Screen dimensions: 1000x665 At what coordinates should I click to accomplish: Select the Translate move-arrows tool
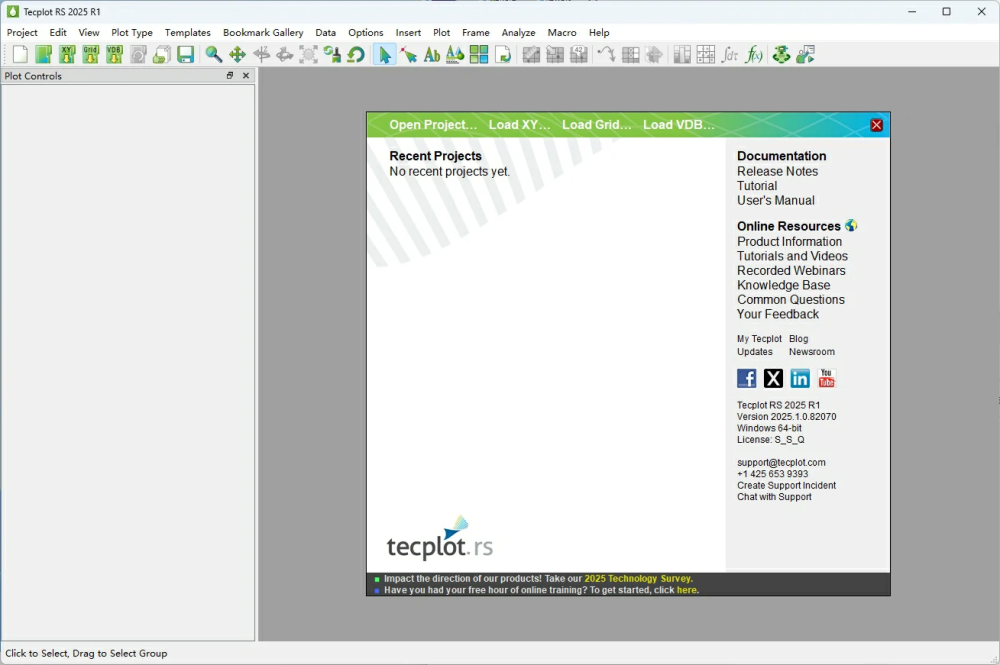click(237, 55)
